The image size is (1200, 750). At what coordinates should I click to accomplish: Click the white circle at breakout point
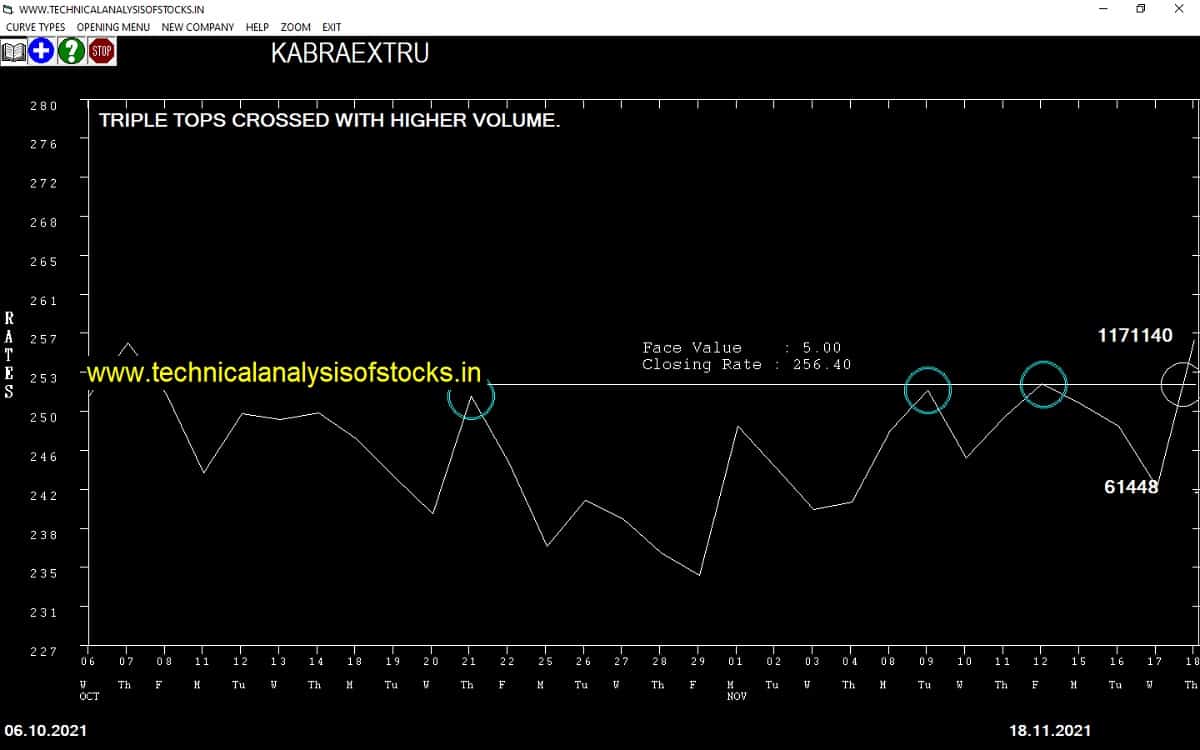pyautogui.click(x=1181, y=385)
